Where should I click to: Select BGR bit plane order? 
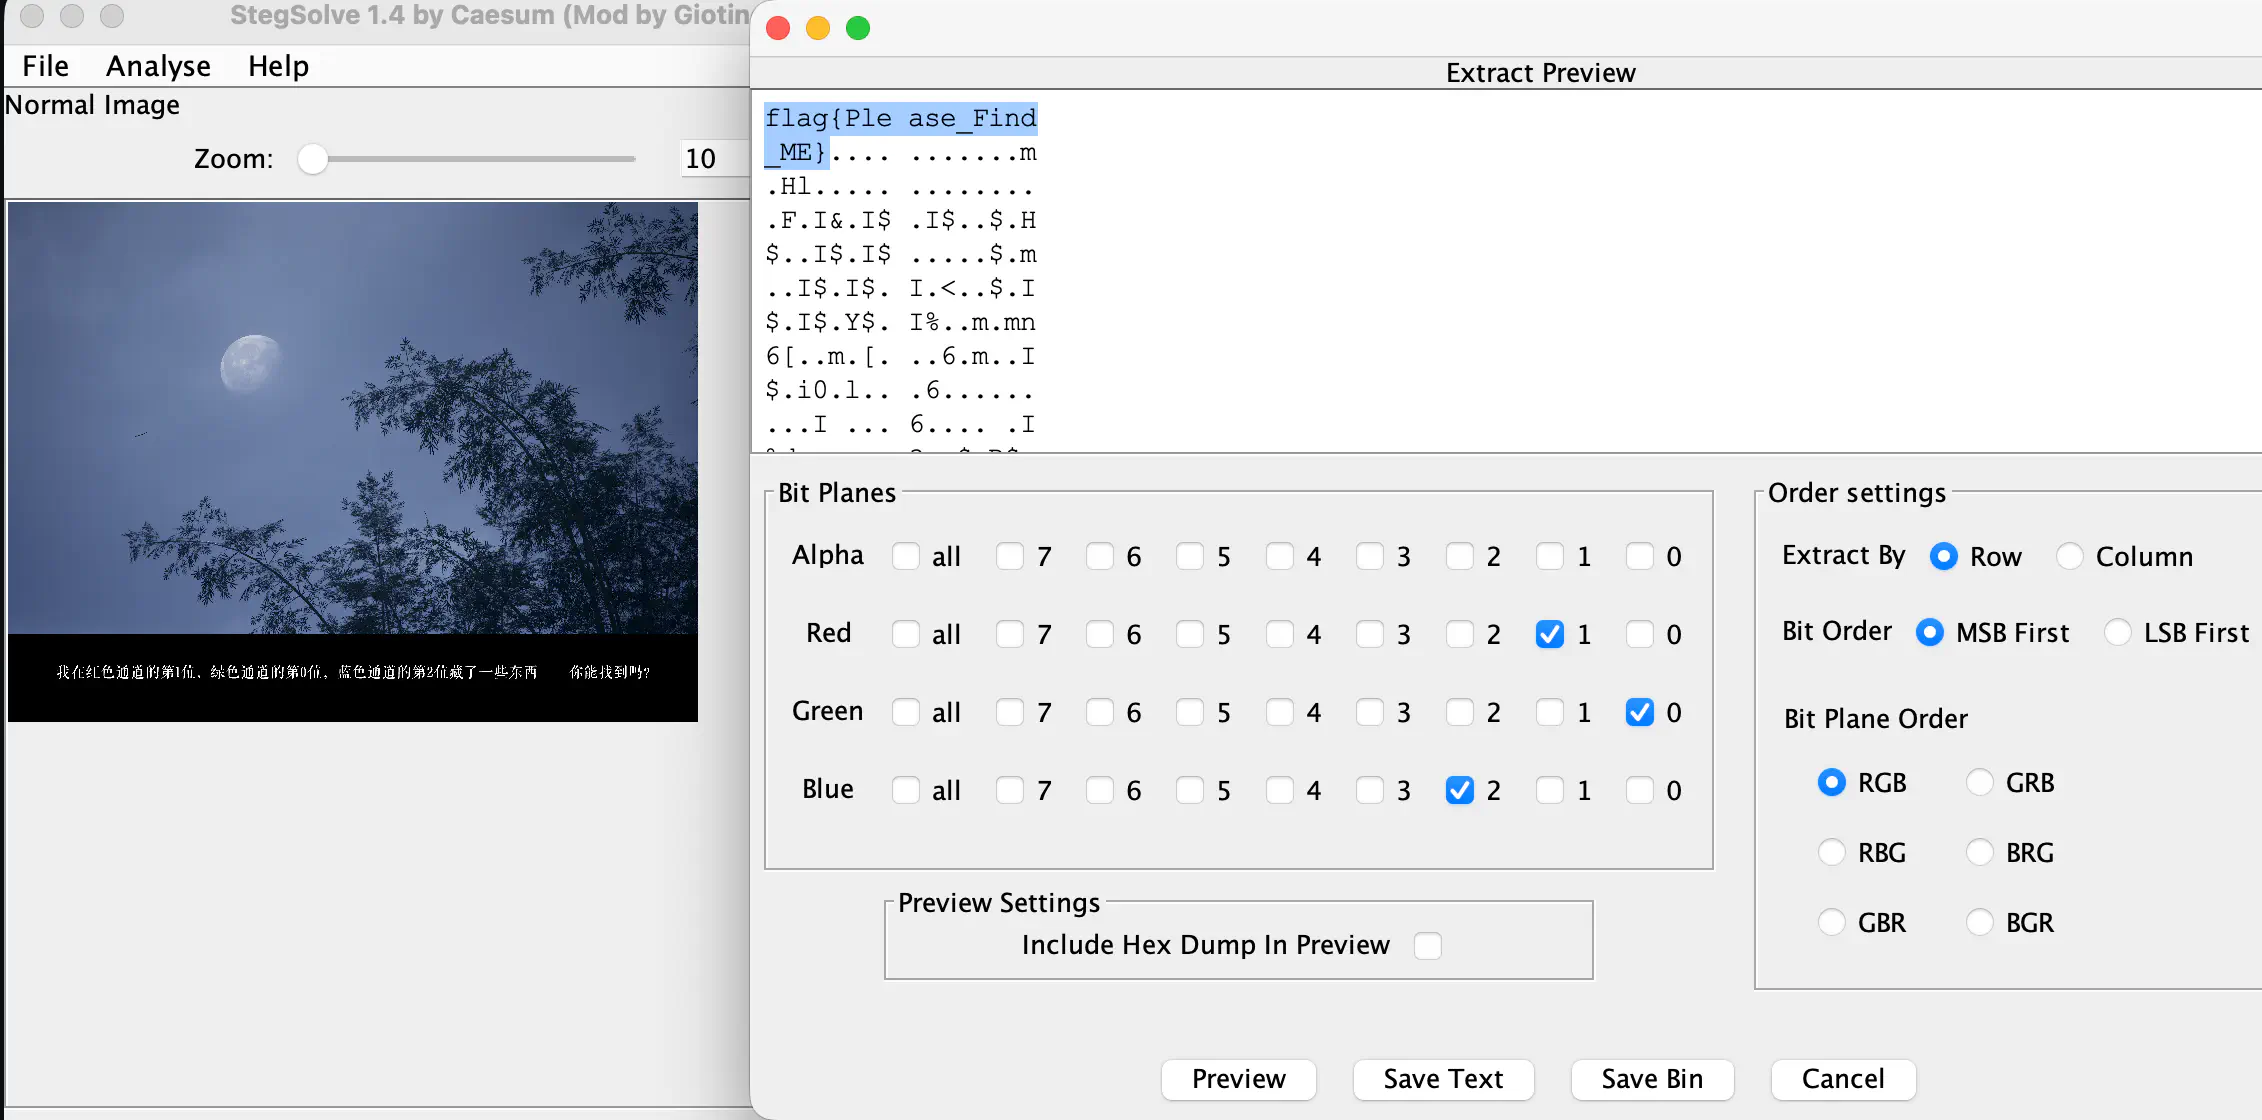(x=1980, y=922)
